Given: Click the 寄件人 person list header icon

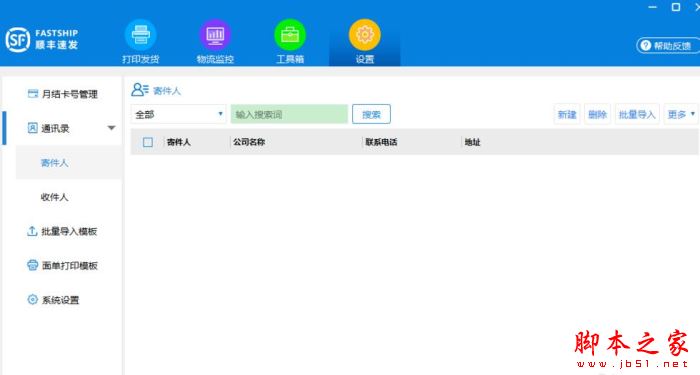Looking at the screenshot, I should pos(140,90).
